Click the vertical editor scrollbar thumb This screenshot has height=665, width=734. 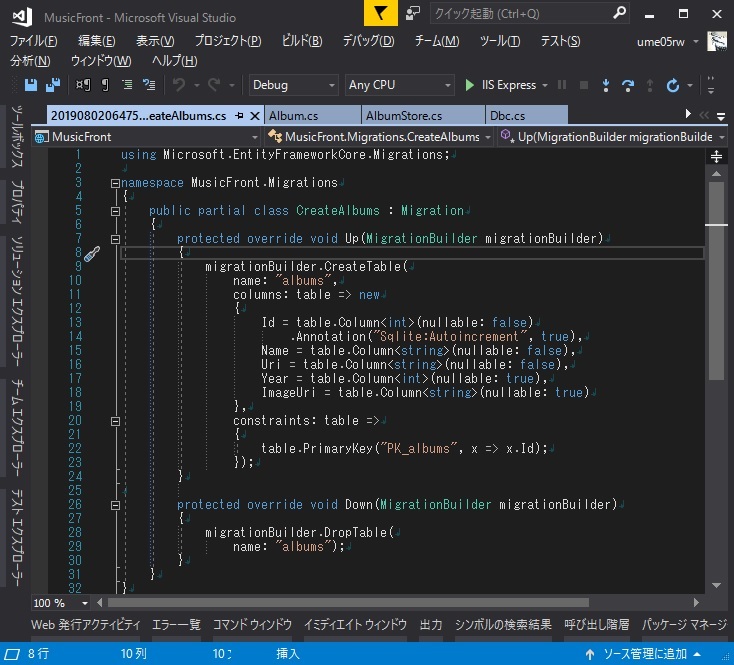[x=716, y=281]
